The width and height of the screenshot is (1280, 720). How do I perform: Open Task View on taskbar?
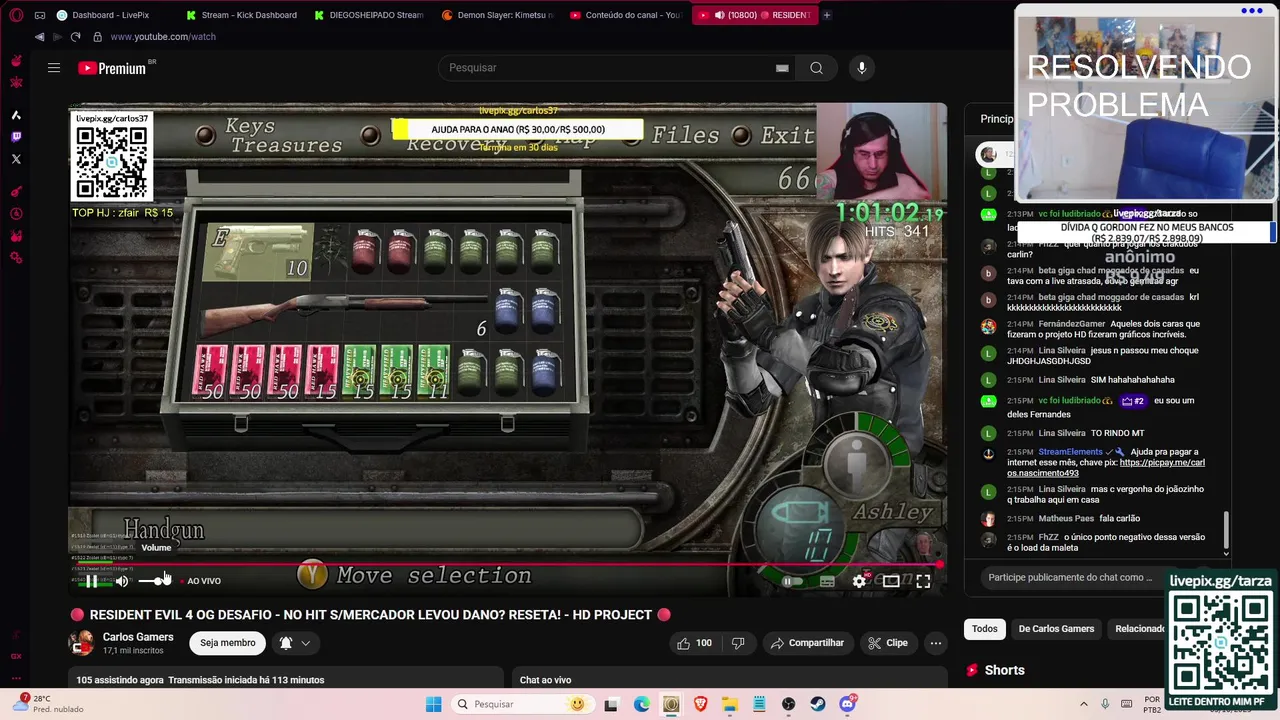coord(611,704)
